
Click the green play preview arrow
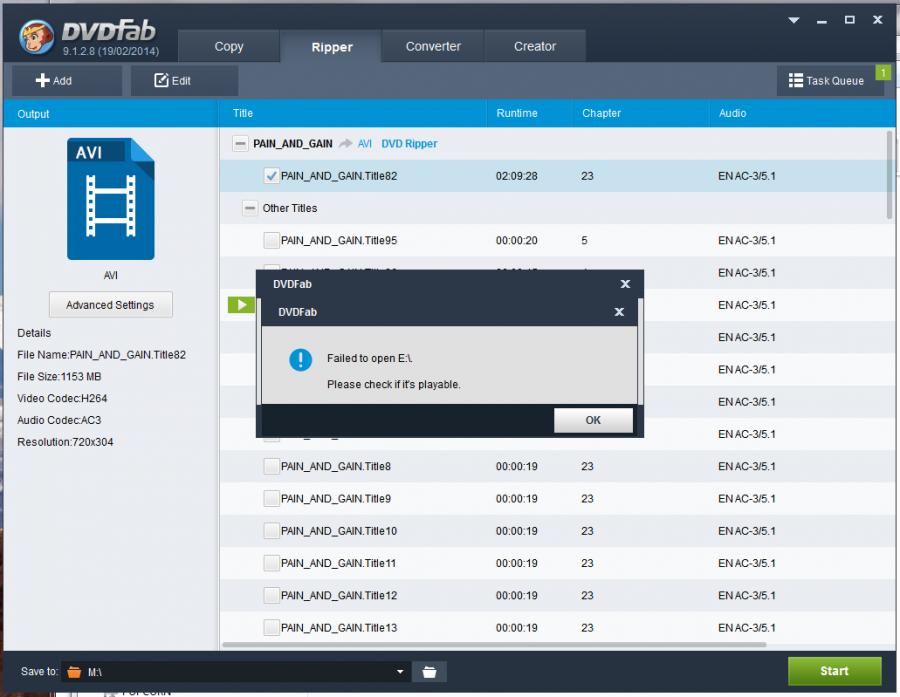point(241,304)
